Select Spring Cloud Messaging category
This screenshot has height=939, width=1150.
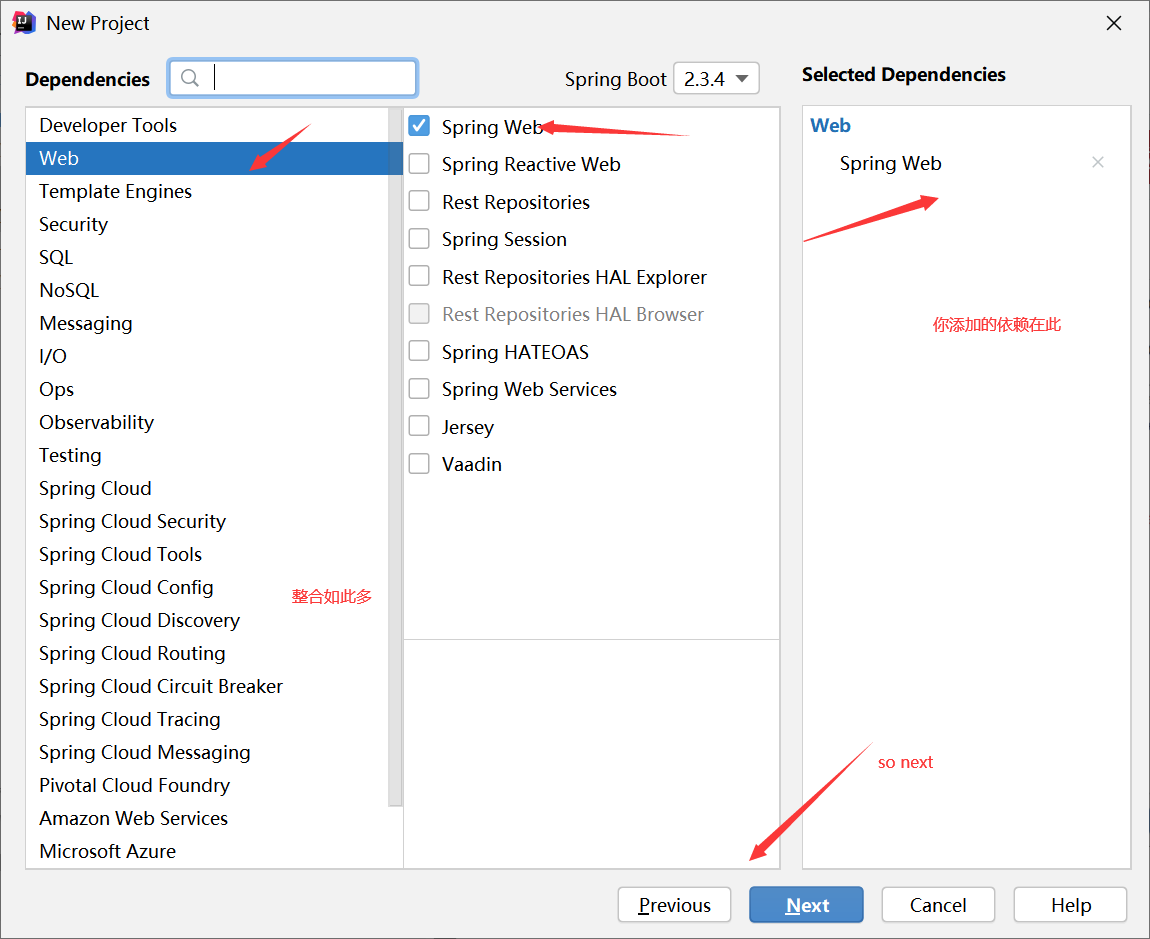tap(208, 753)
